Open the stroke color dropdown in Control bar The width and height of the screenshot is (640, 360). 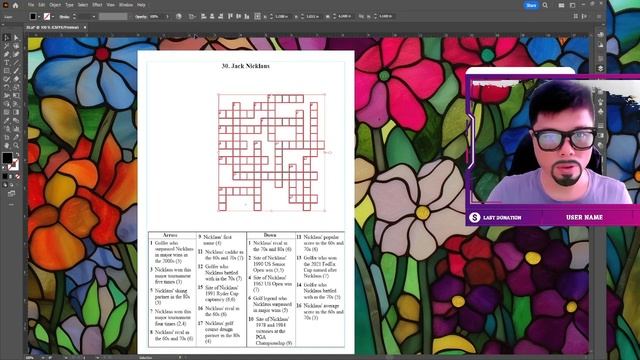(53, 16)
